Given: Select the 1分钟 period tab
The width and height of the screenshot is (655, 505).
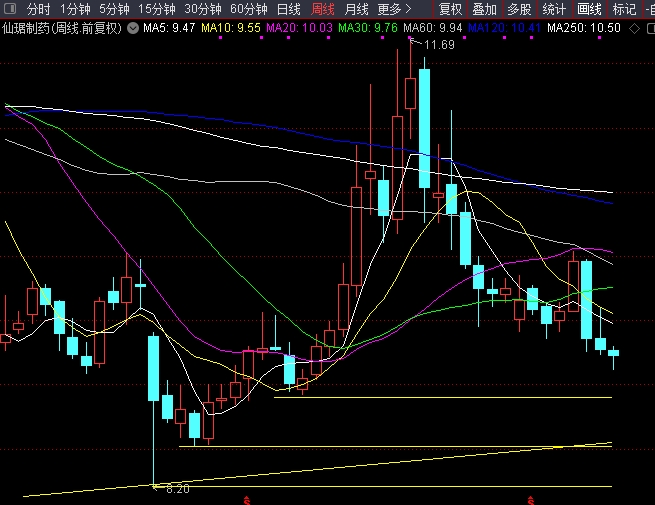Looking at the screenshot, I should [x=75, y=9].
